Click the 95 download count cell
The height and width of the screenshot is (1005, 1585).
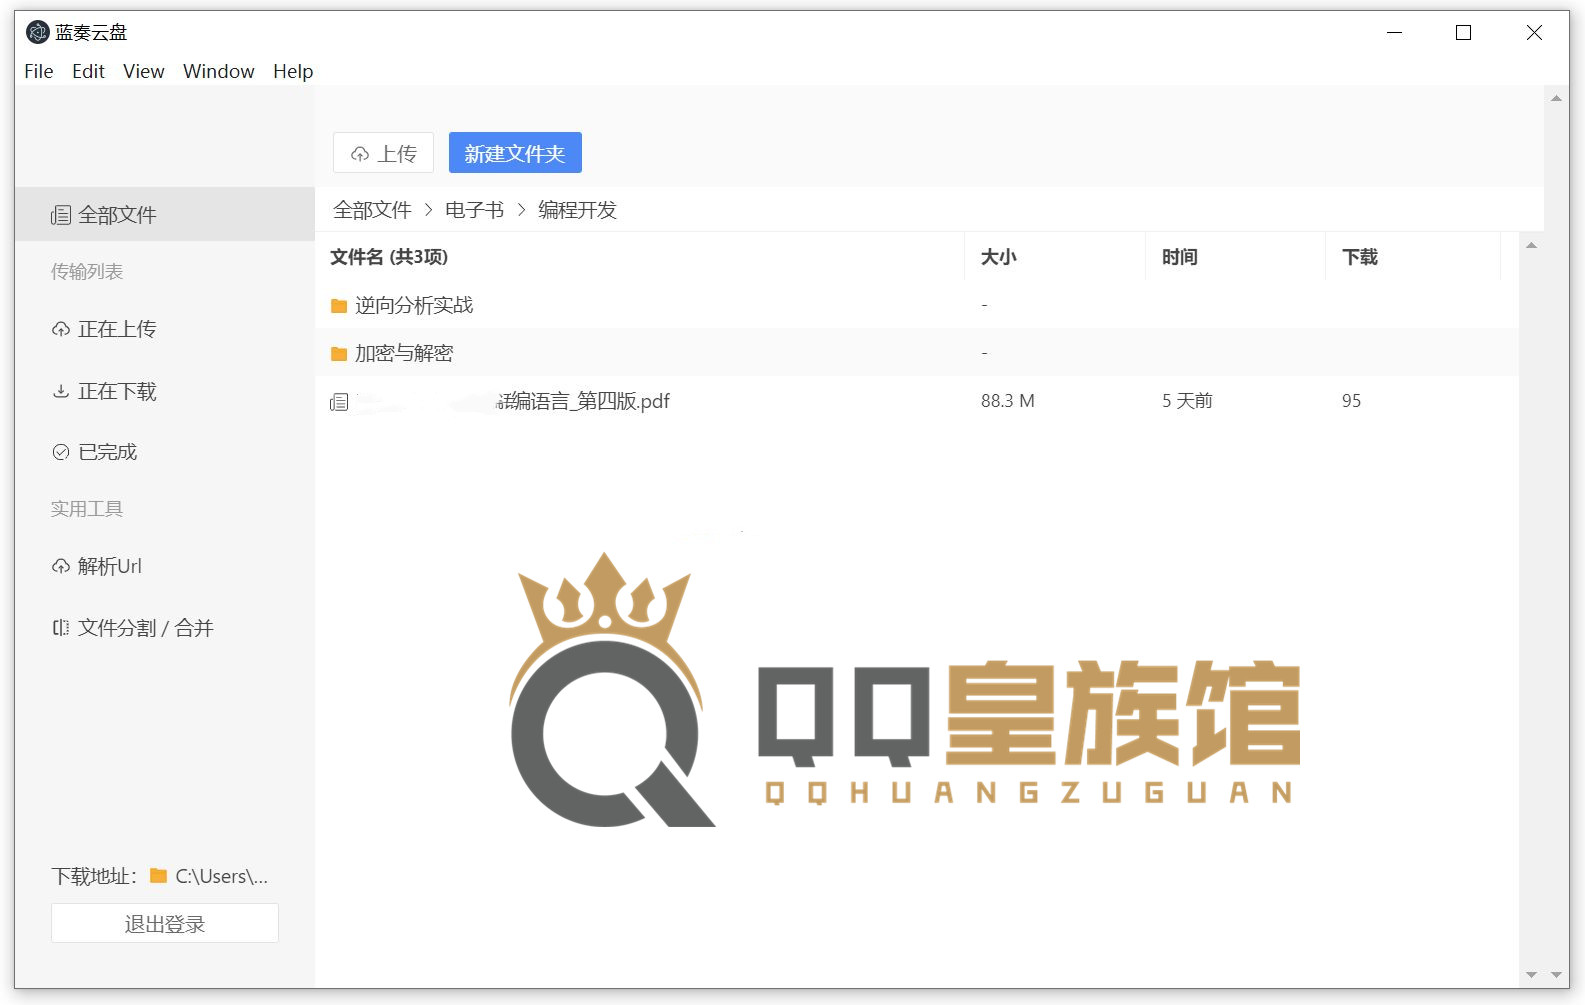[1351, 401]
